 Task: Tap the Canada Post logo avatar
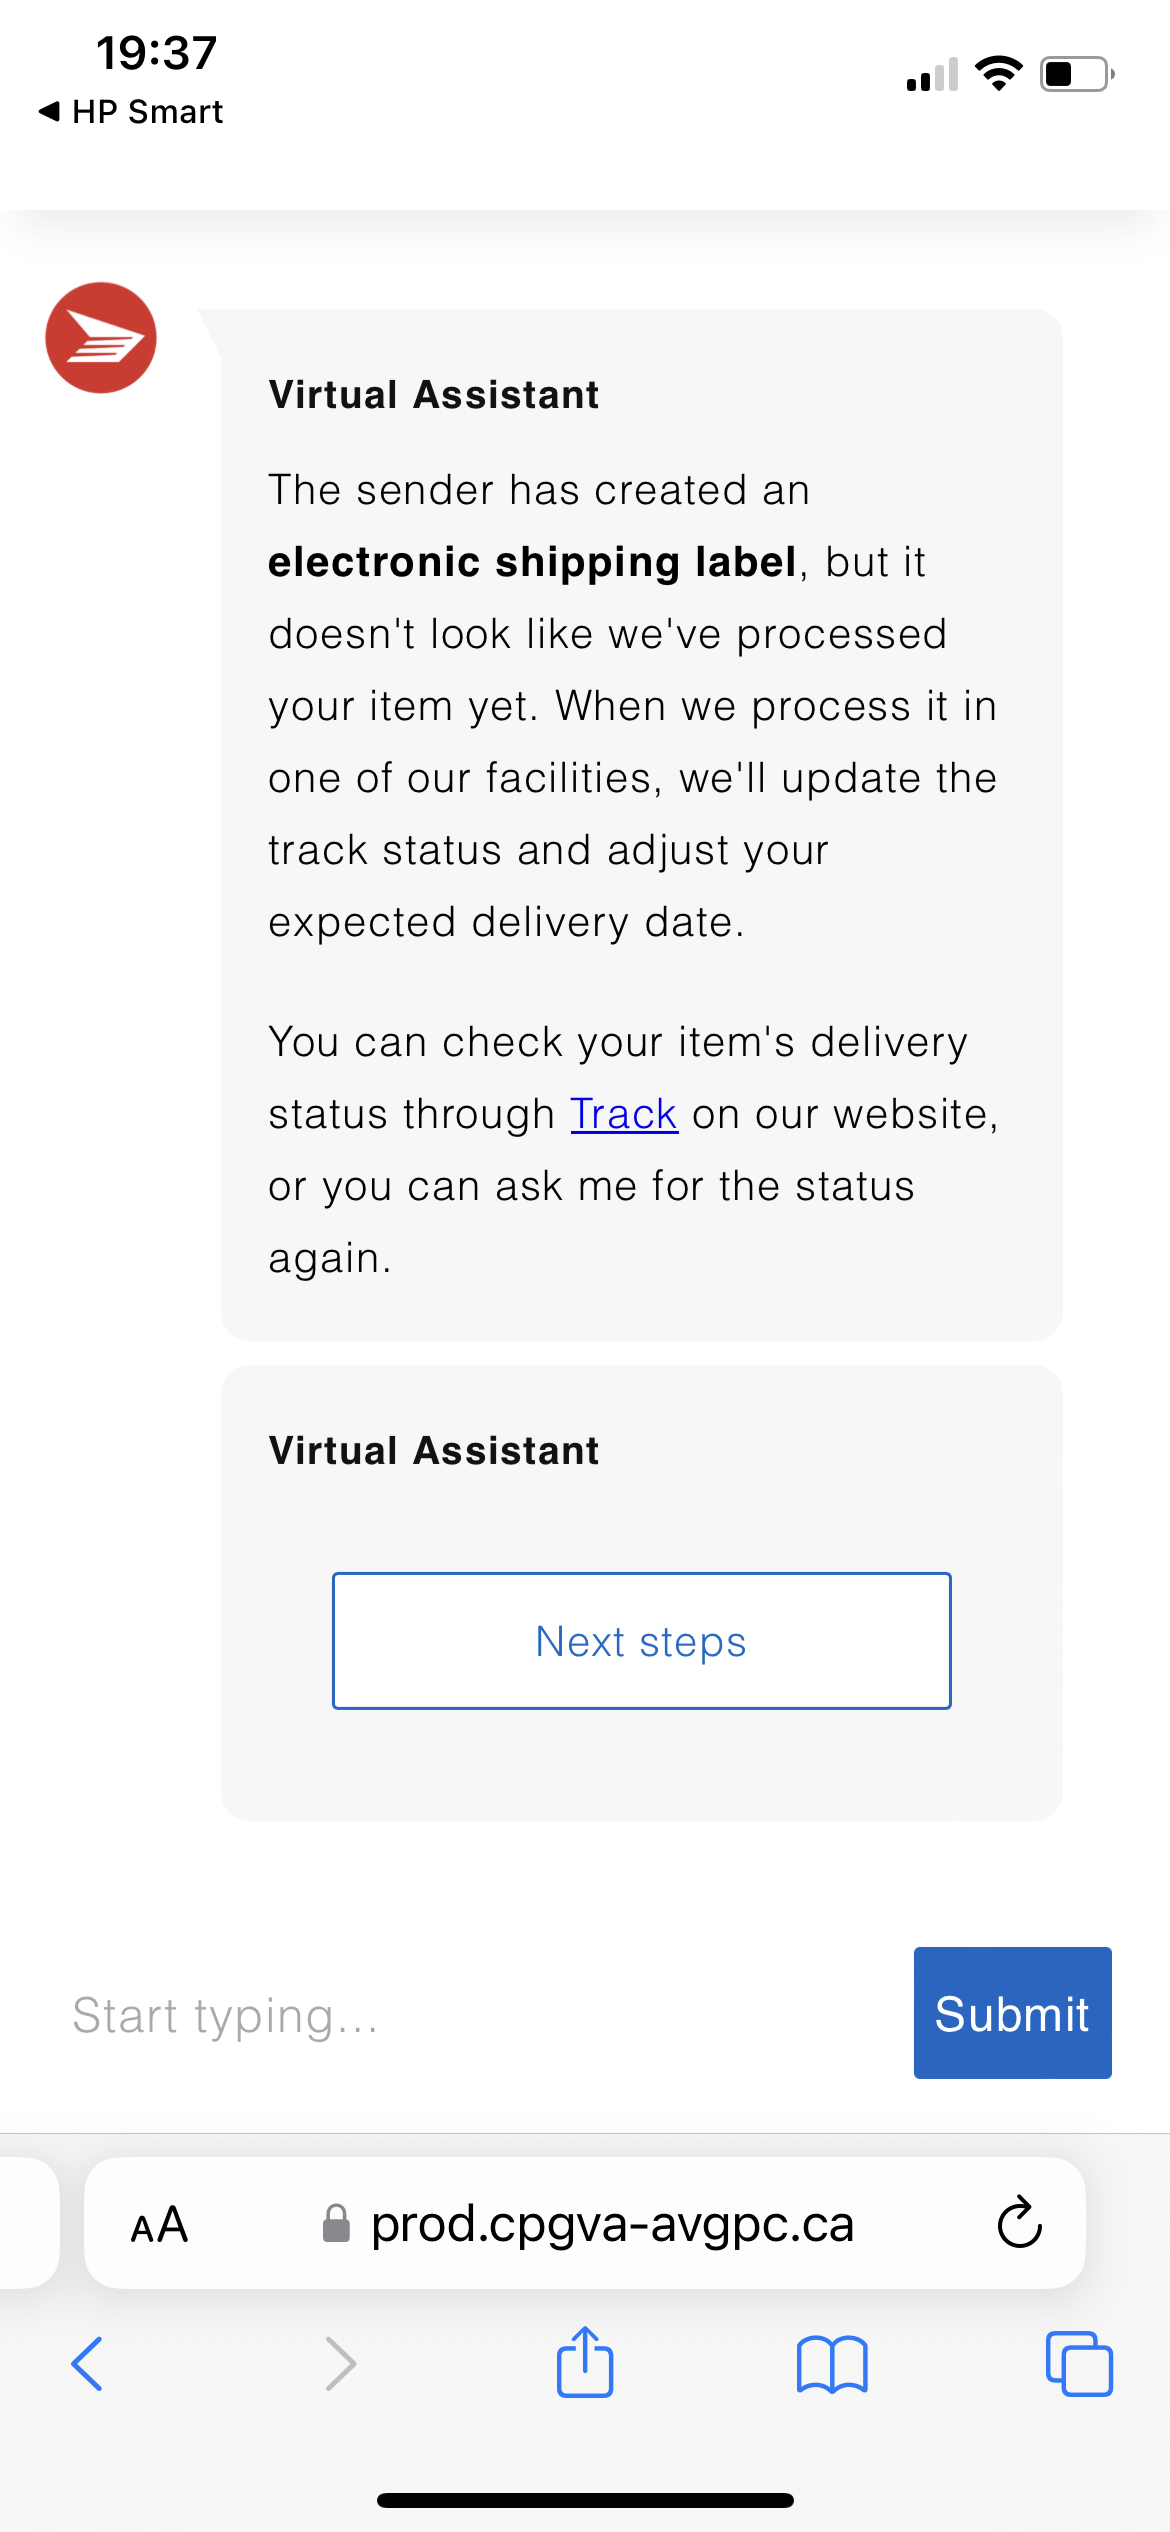101,338
